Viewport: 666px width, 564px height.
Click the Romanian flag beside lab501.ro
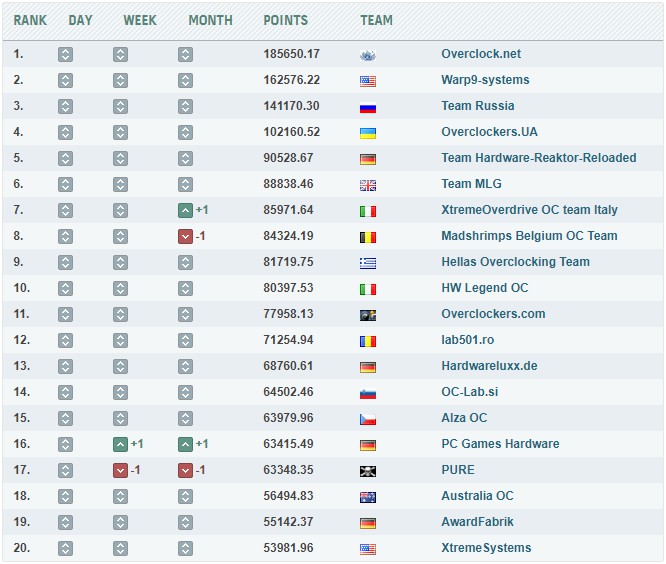(367, 340)
